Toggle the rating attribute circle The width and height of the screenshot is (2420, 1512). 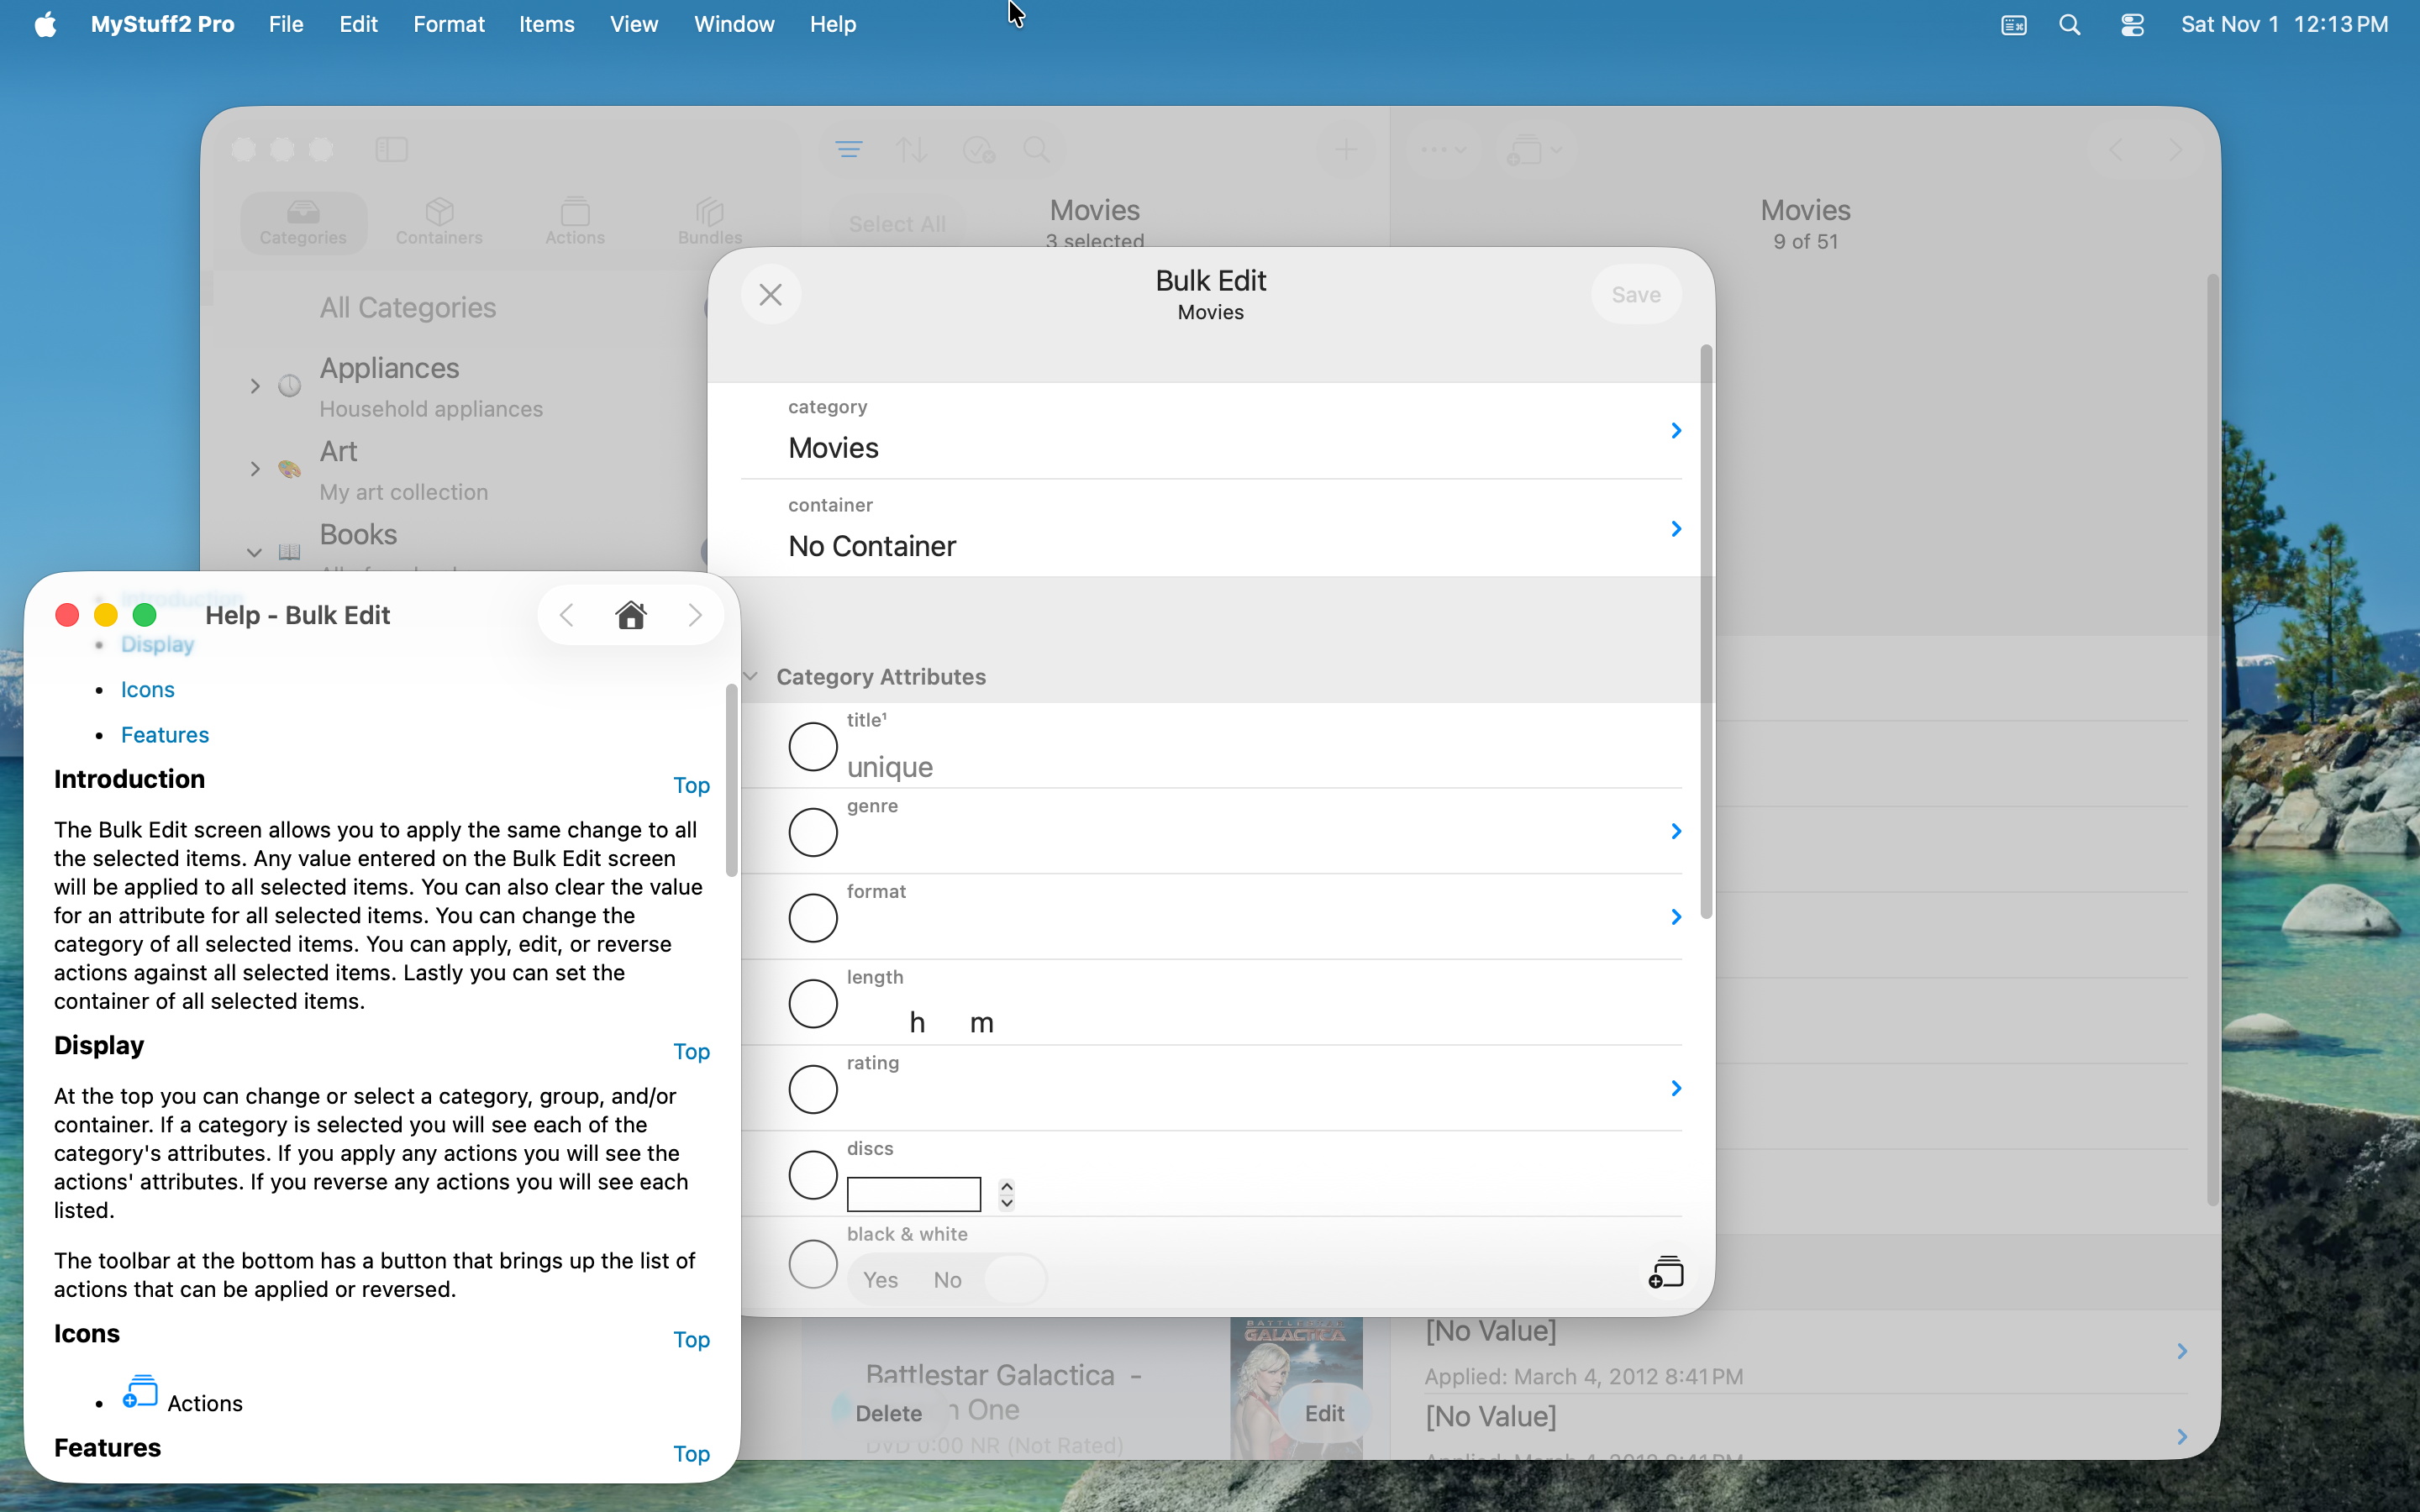[812, 1089]
